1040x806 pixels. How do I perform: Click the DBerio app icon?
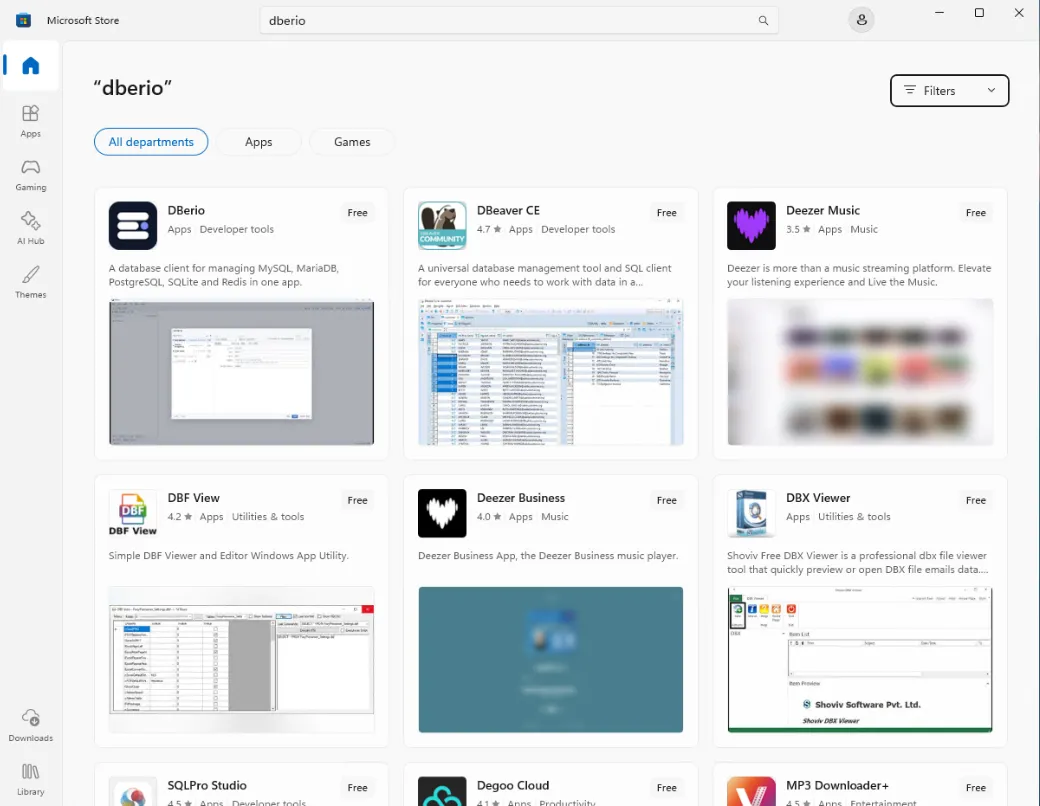pyautogui.click(x=133, y=226)
